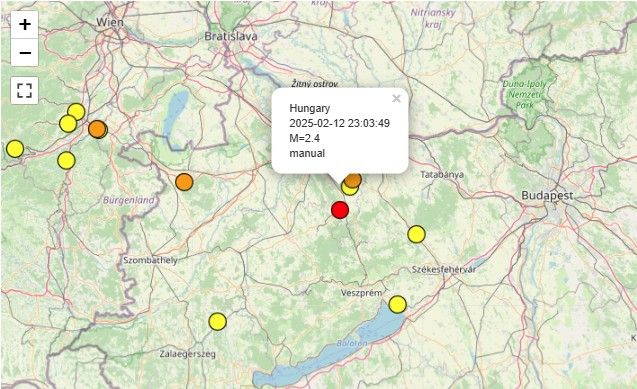The image size is (637, 389).
Task: Click the Wien city label
Action: (110, 22)
